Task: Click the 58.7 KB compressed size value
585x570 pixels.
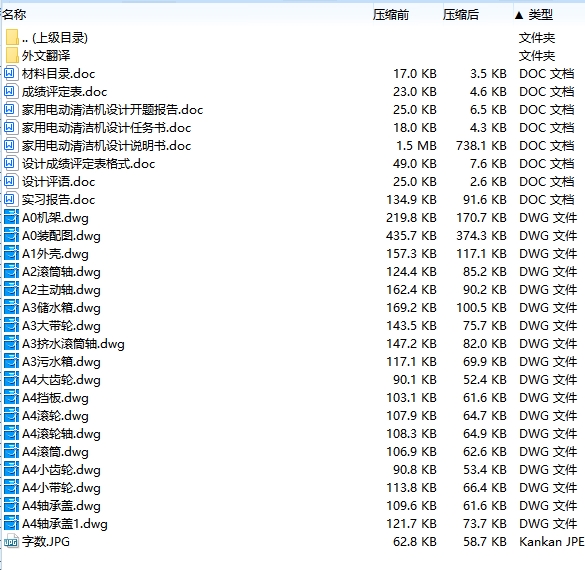Action: pyautogui.click(x=485, y=541)
